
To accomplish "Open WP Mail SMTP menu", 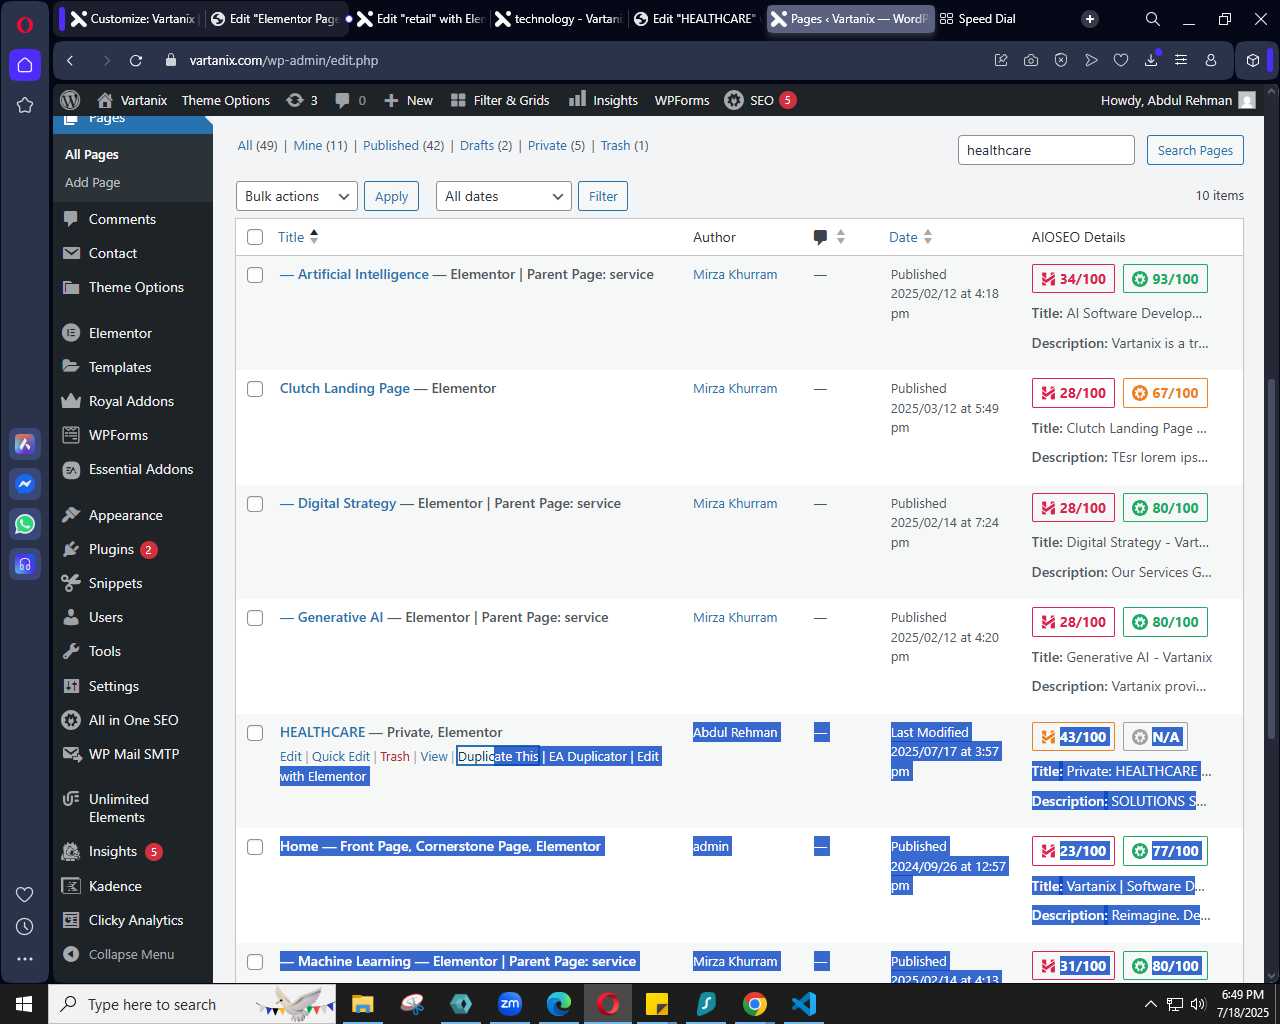I will pos(133,754).
